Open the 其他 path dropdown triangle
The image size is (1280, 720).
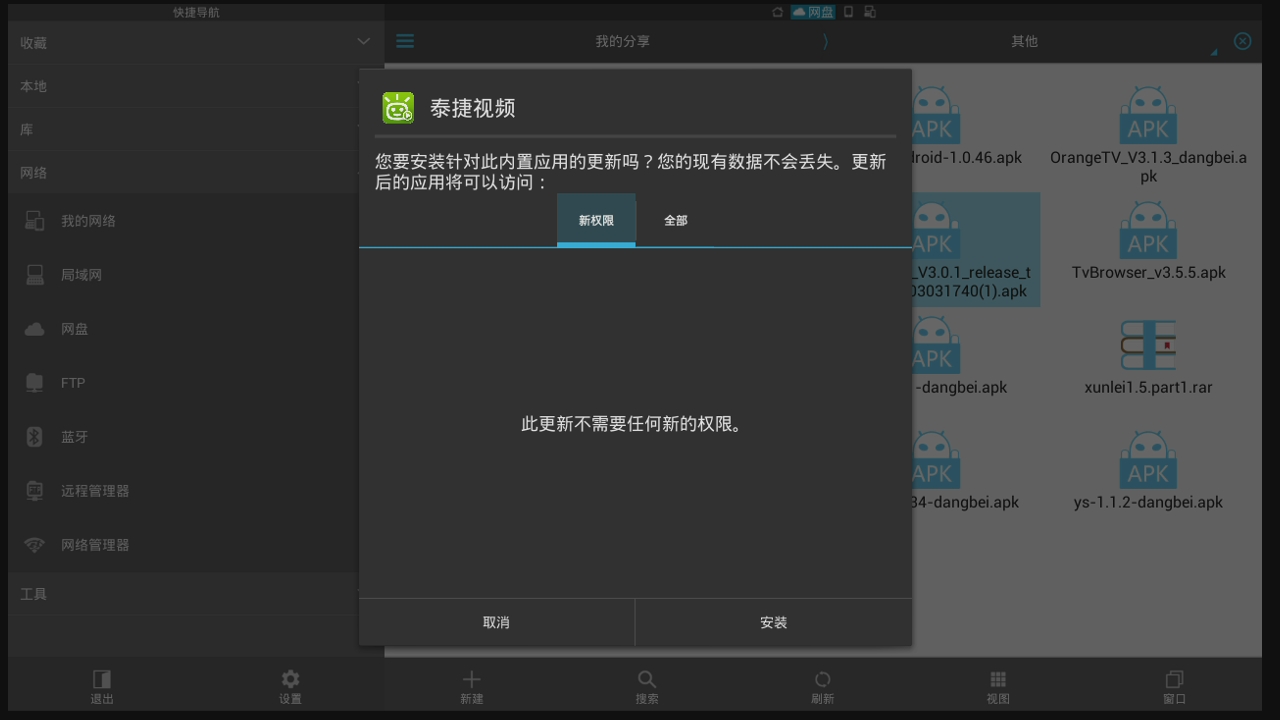pos(1214,51)
